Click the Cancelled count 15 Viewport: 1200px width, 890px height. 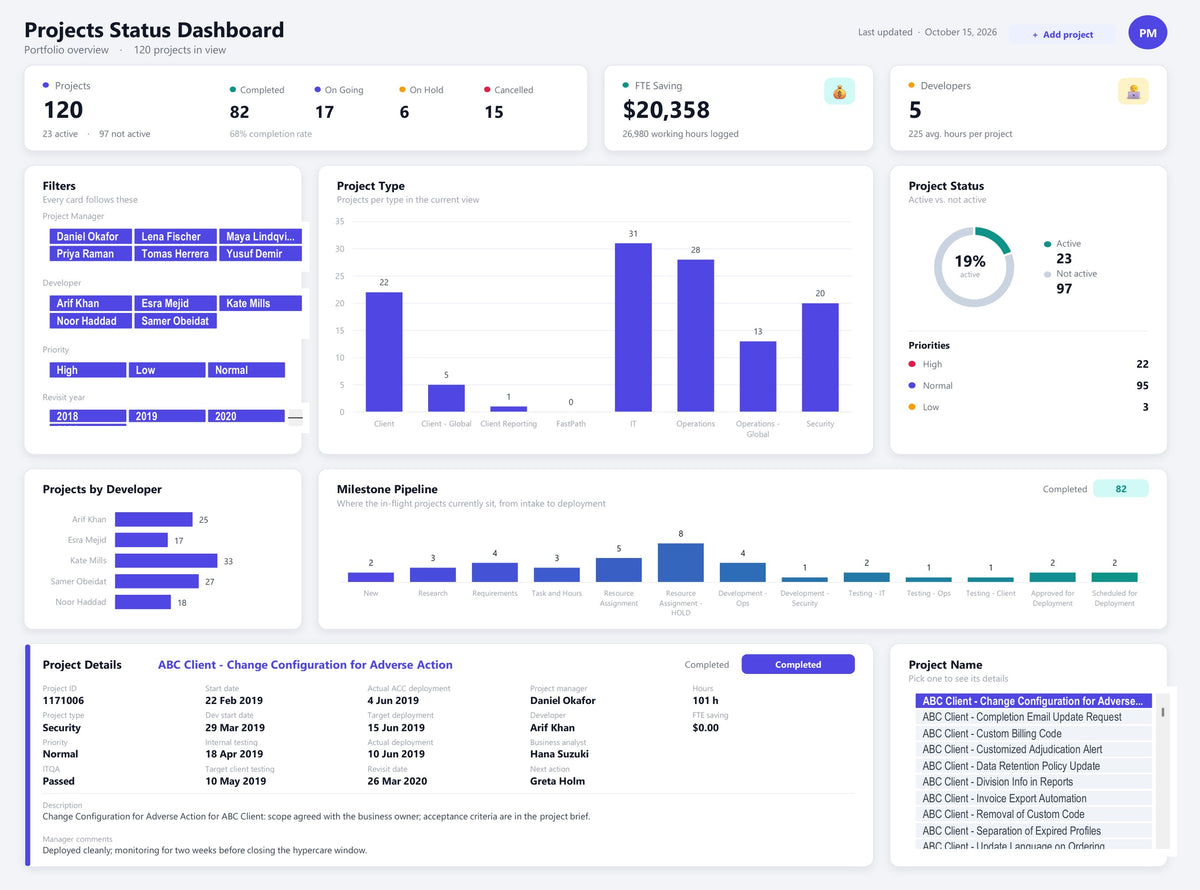[x=494, y=112]
